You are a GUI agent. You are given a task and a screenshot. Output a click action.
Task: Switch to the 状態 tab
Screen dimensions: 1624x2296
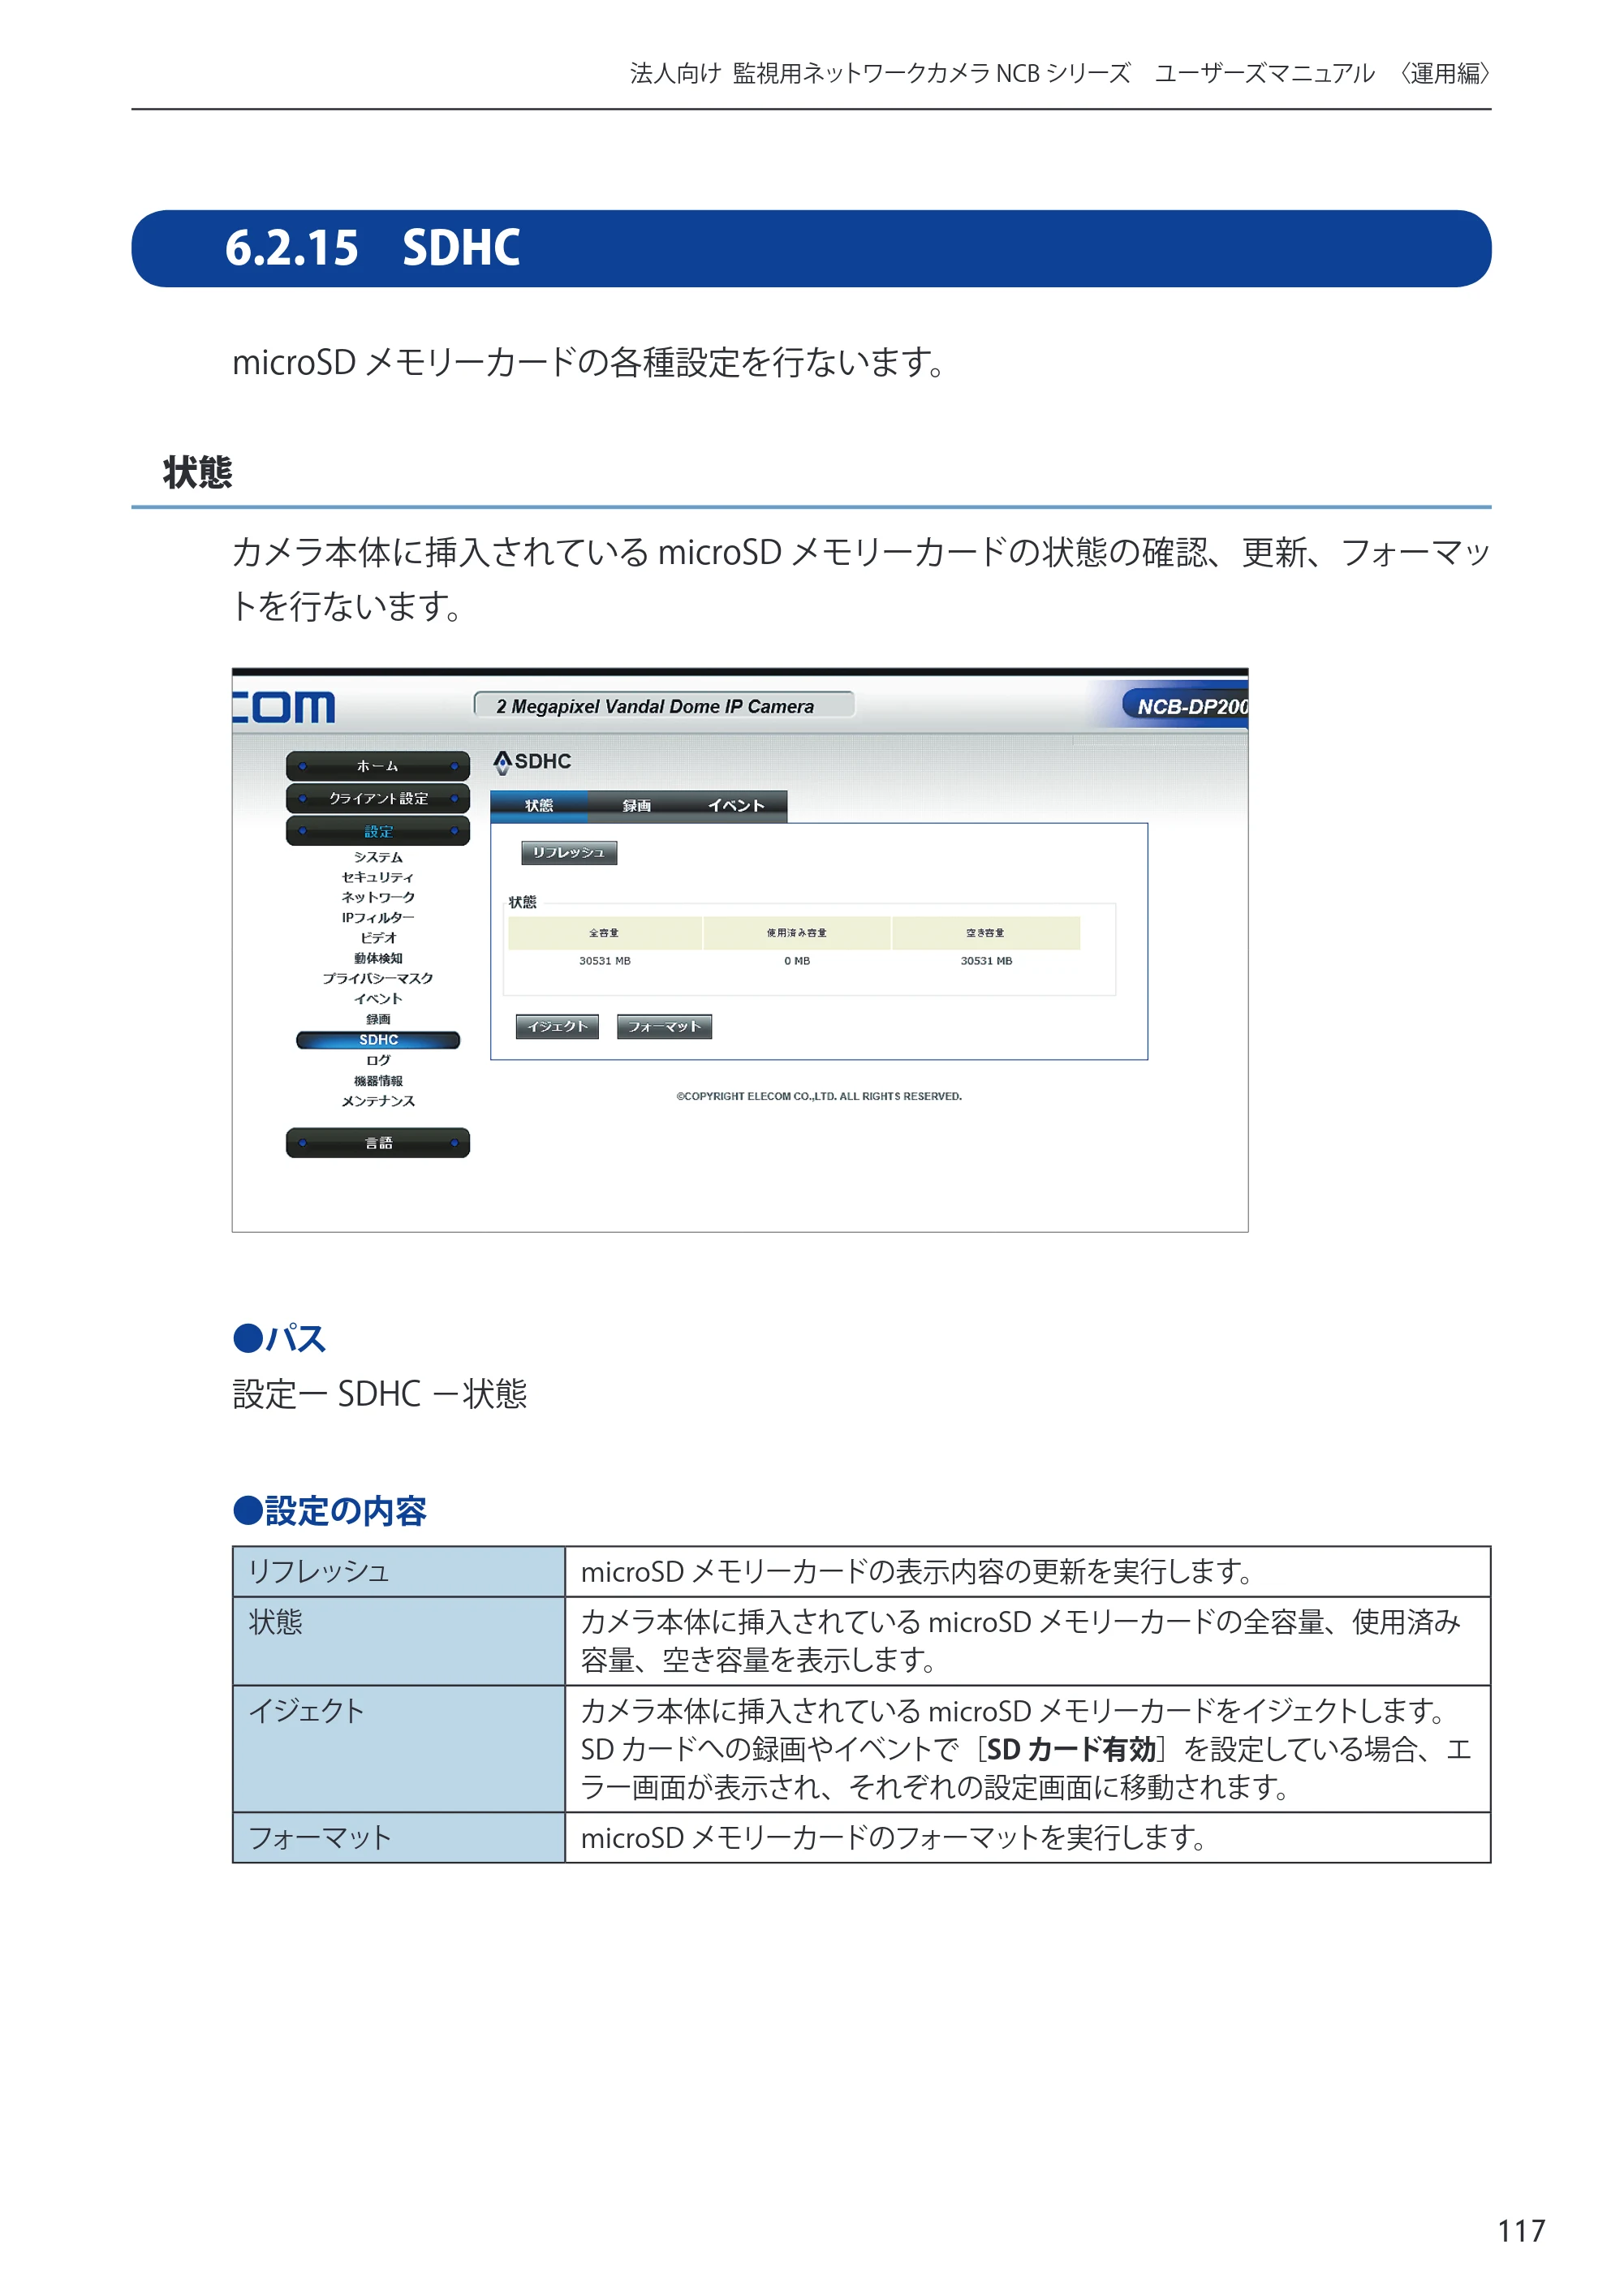point(539,806)
